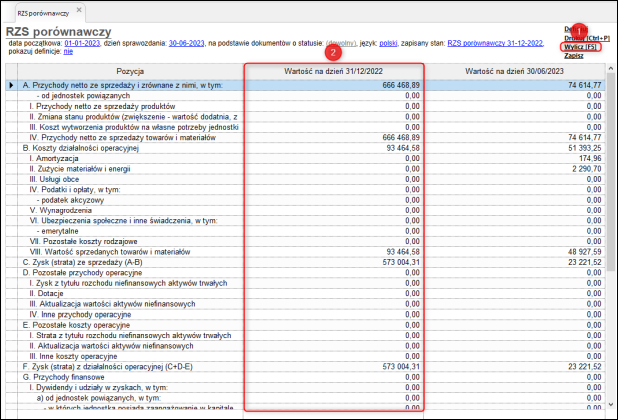Click 2023 value 51 393,25 in row B
The width and height of the screenshot is (618, 420).
pos(585,148)
